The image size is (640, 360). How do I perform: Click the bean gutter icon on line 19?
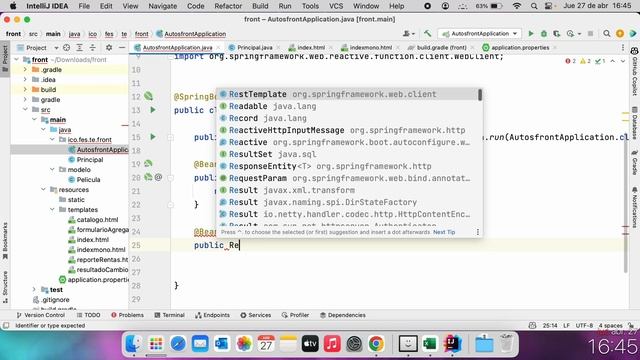point(148,164)
